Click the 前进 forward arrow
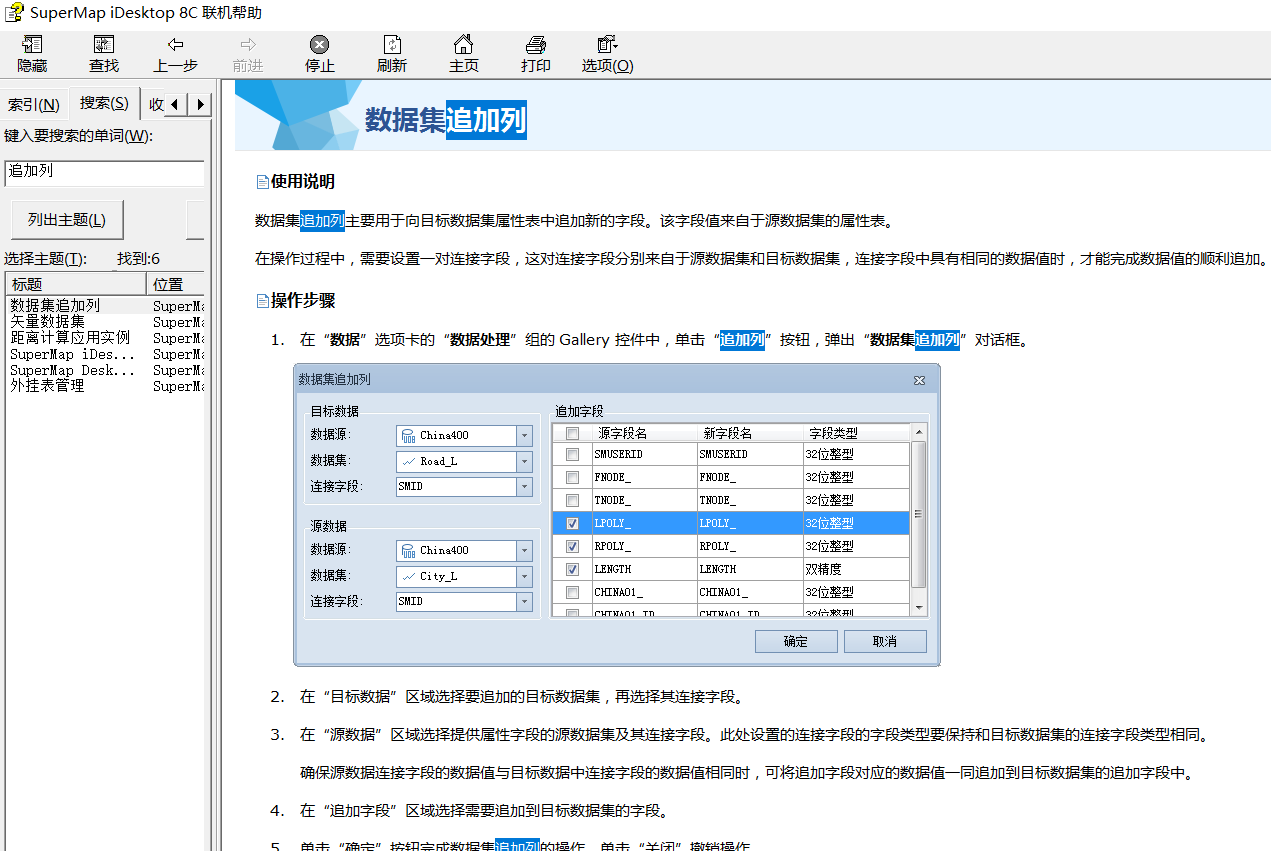 click(x=248, y=54)
